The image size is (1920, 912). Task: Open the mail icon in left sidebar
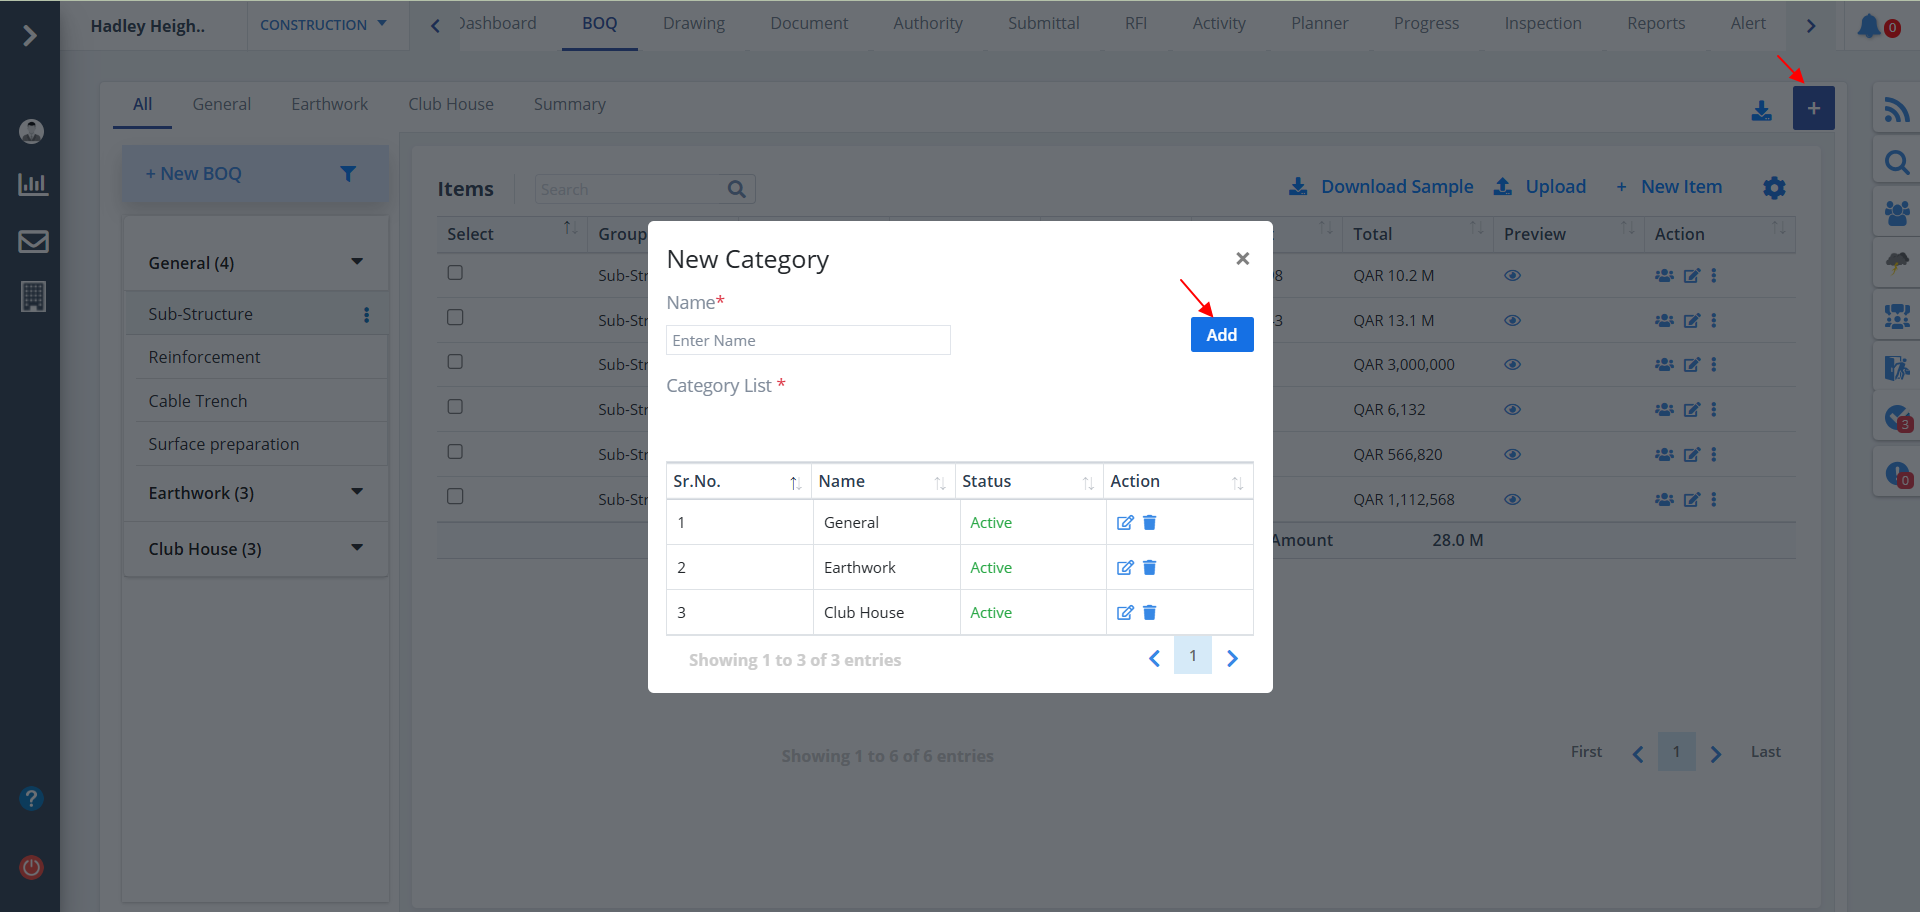pos(33,241)
